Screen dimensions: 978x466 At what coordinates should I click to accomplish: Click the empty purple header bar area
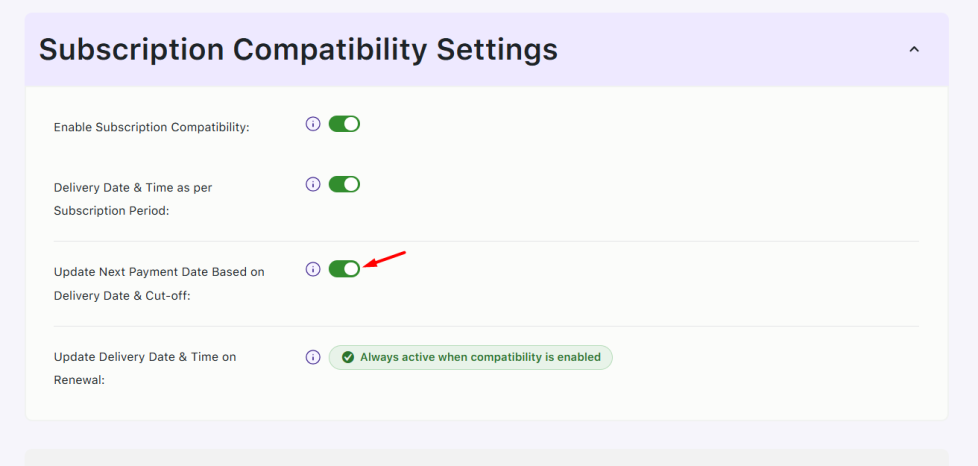point(730,49)
